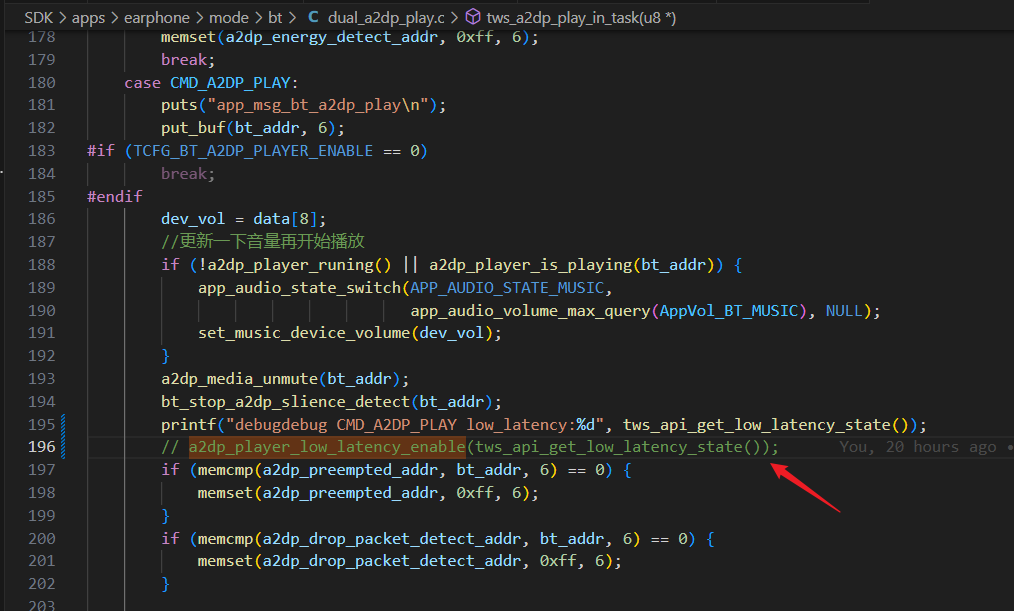Click the #endif directive

point(115,197)
